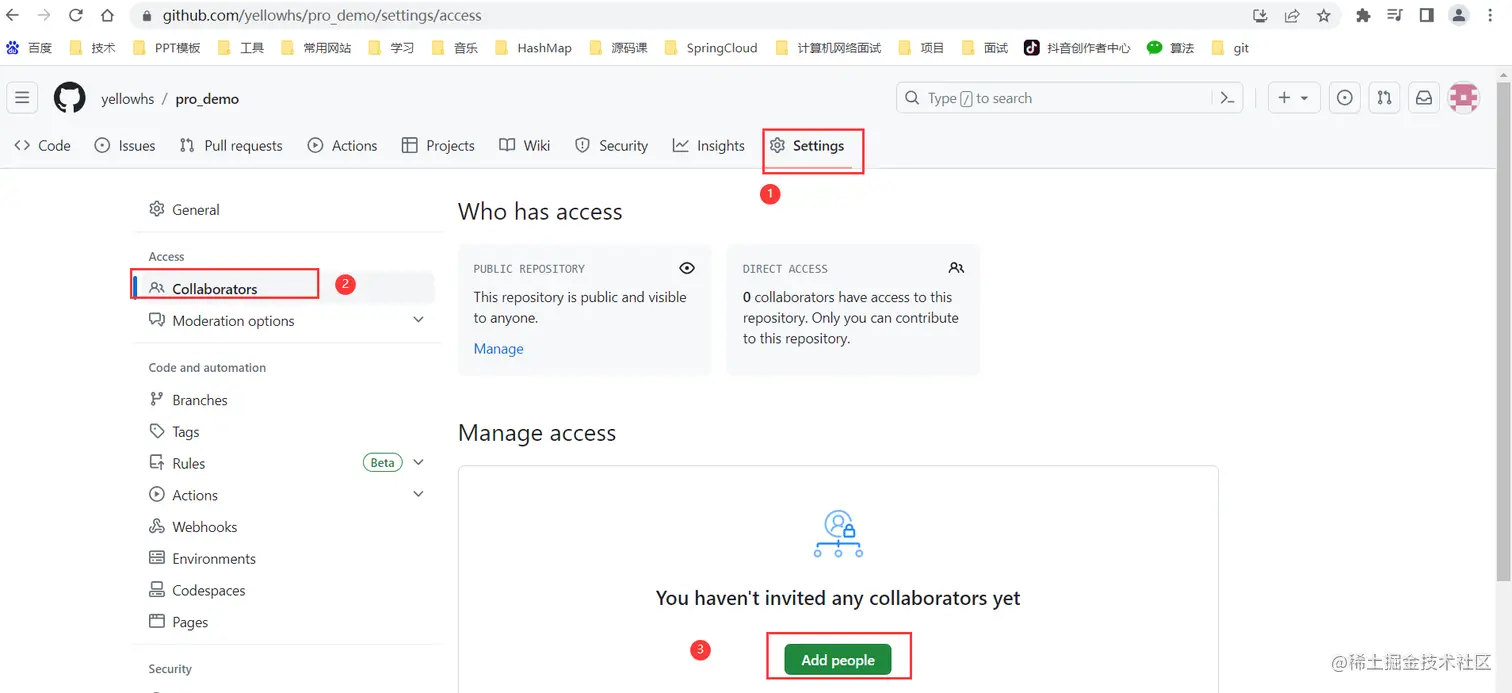This screenshot has height=693, width=1512.
Task: Open the Projects tab
Action: [438, 145]
